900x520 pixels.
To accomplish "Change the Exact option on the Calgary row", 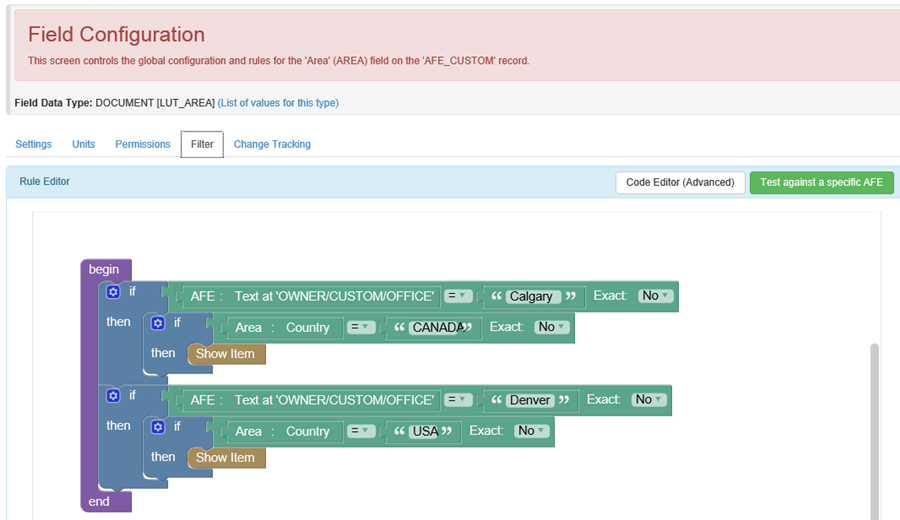I will pyautogui.click(x=656, y=296).
